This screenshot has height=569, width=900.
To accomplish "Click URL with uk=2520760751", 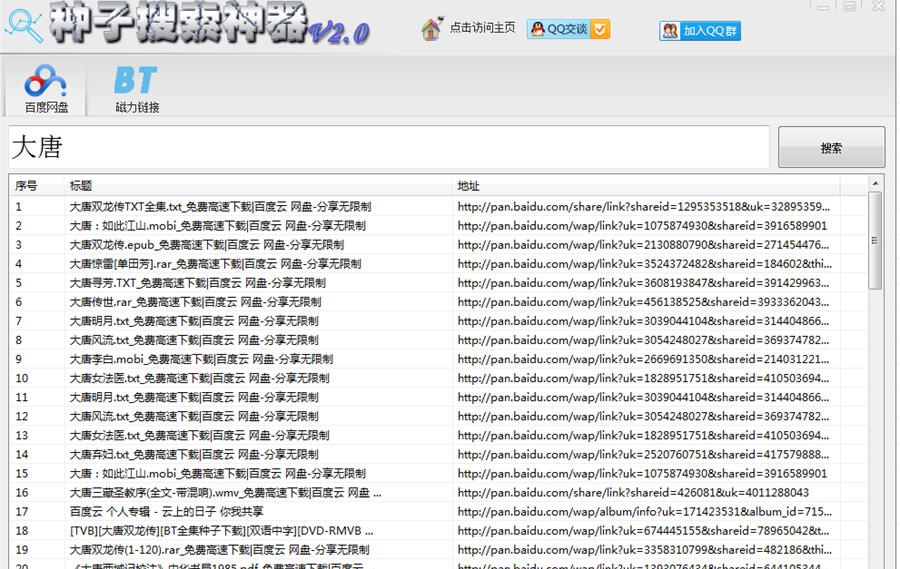I will (643, 454).
